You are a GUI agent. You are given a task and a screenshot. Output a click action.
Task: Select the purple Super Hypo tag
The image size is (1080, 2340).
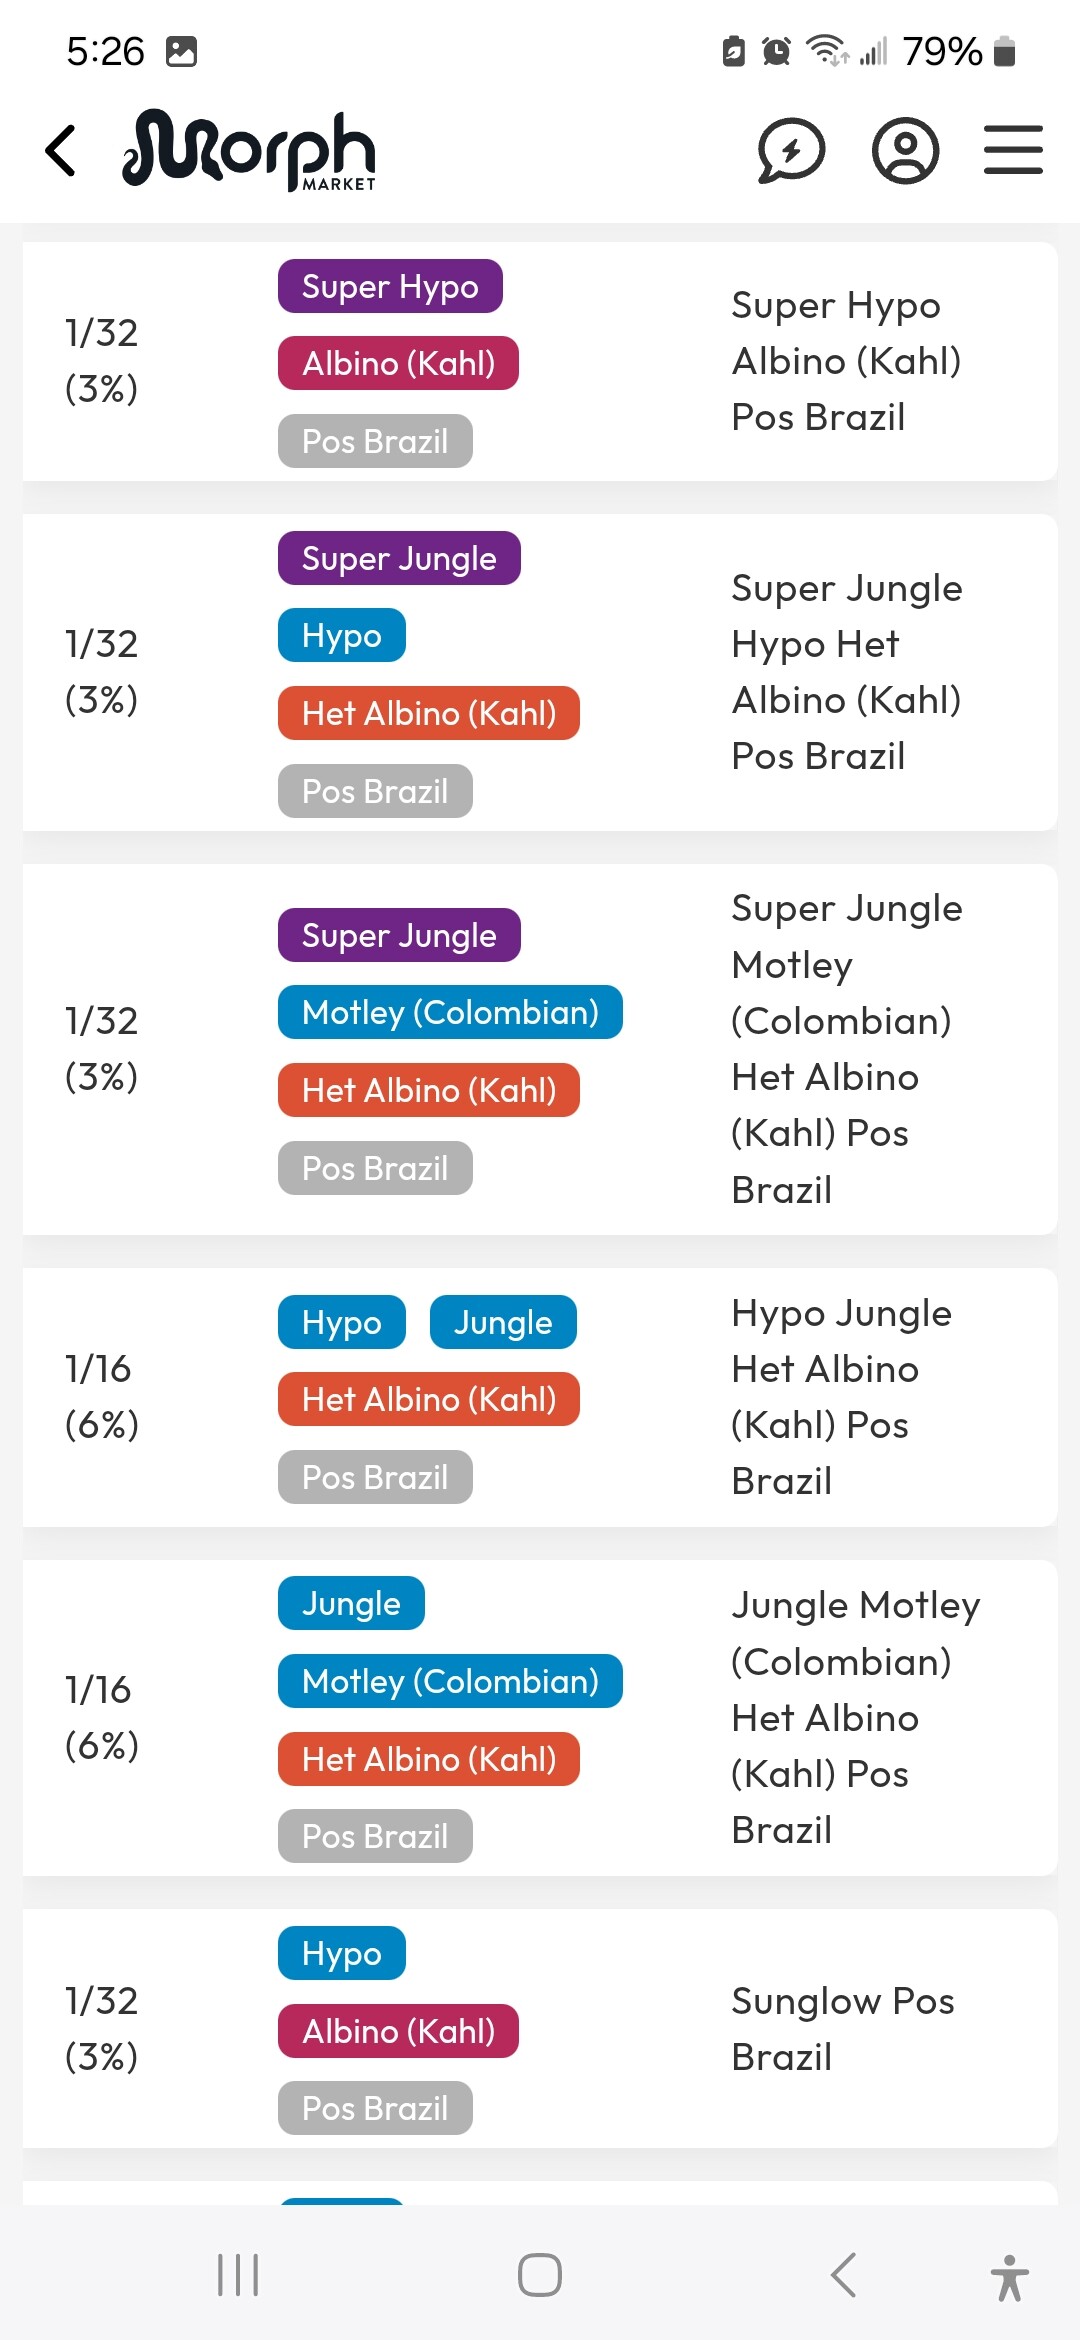tap(390, 287)
